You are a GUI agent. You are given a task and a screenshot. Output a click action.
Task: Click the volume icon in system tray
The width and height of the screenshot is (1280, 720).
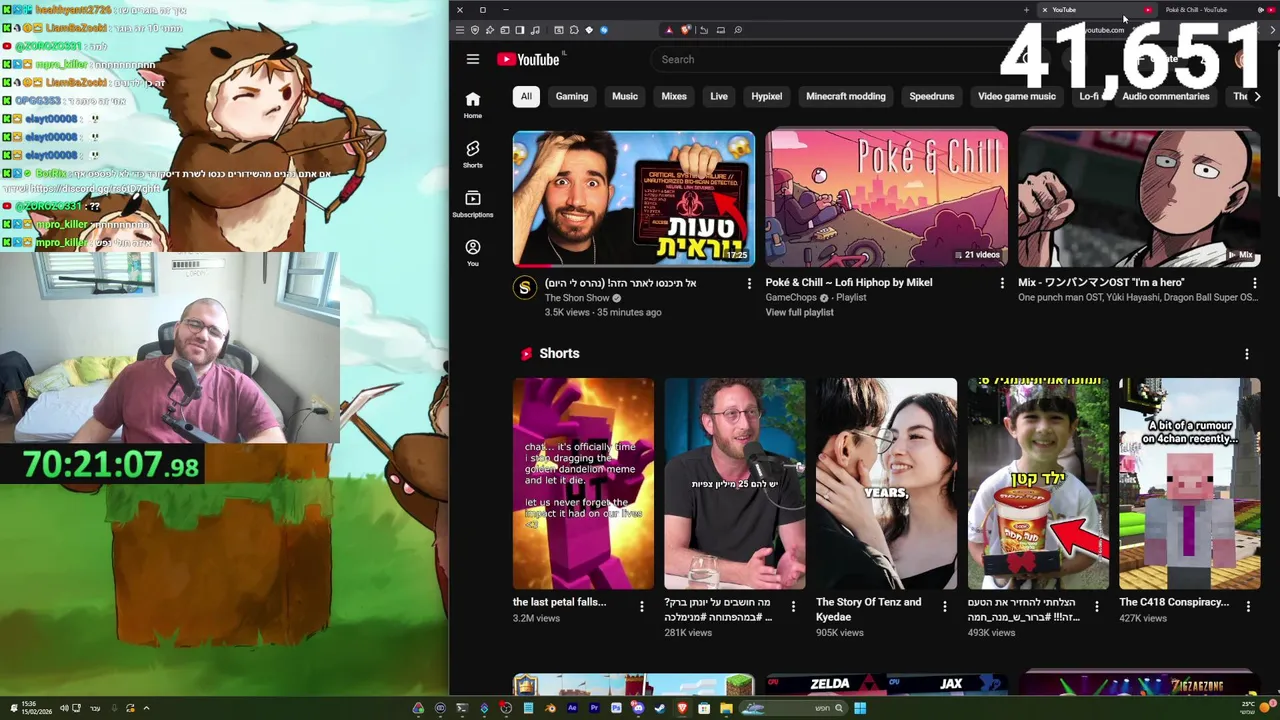point(63,708)
